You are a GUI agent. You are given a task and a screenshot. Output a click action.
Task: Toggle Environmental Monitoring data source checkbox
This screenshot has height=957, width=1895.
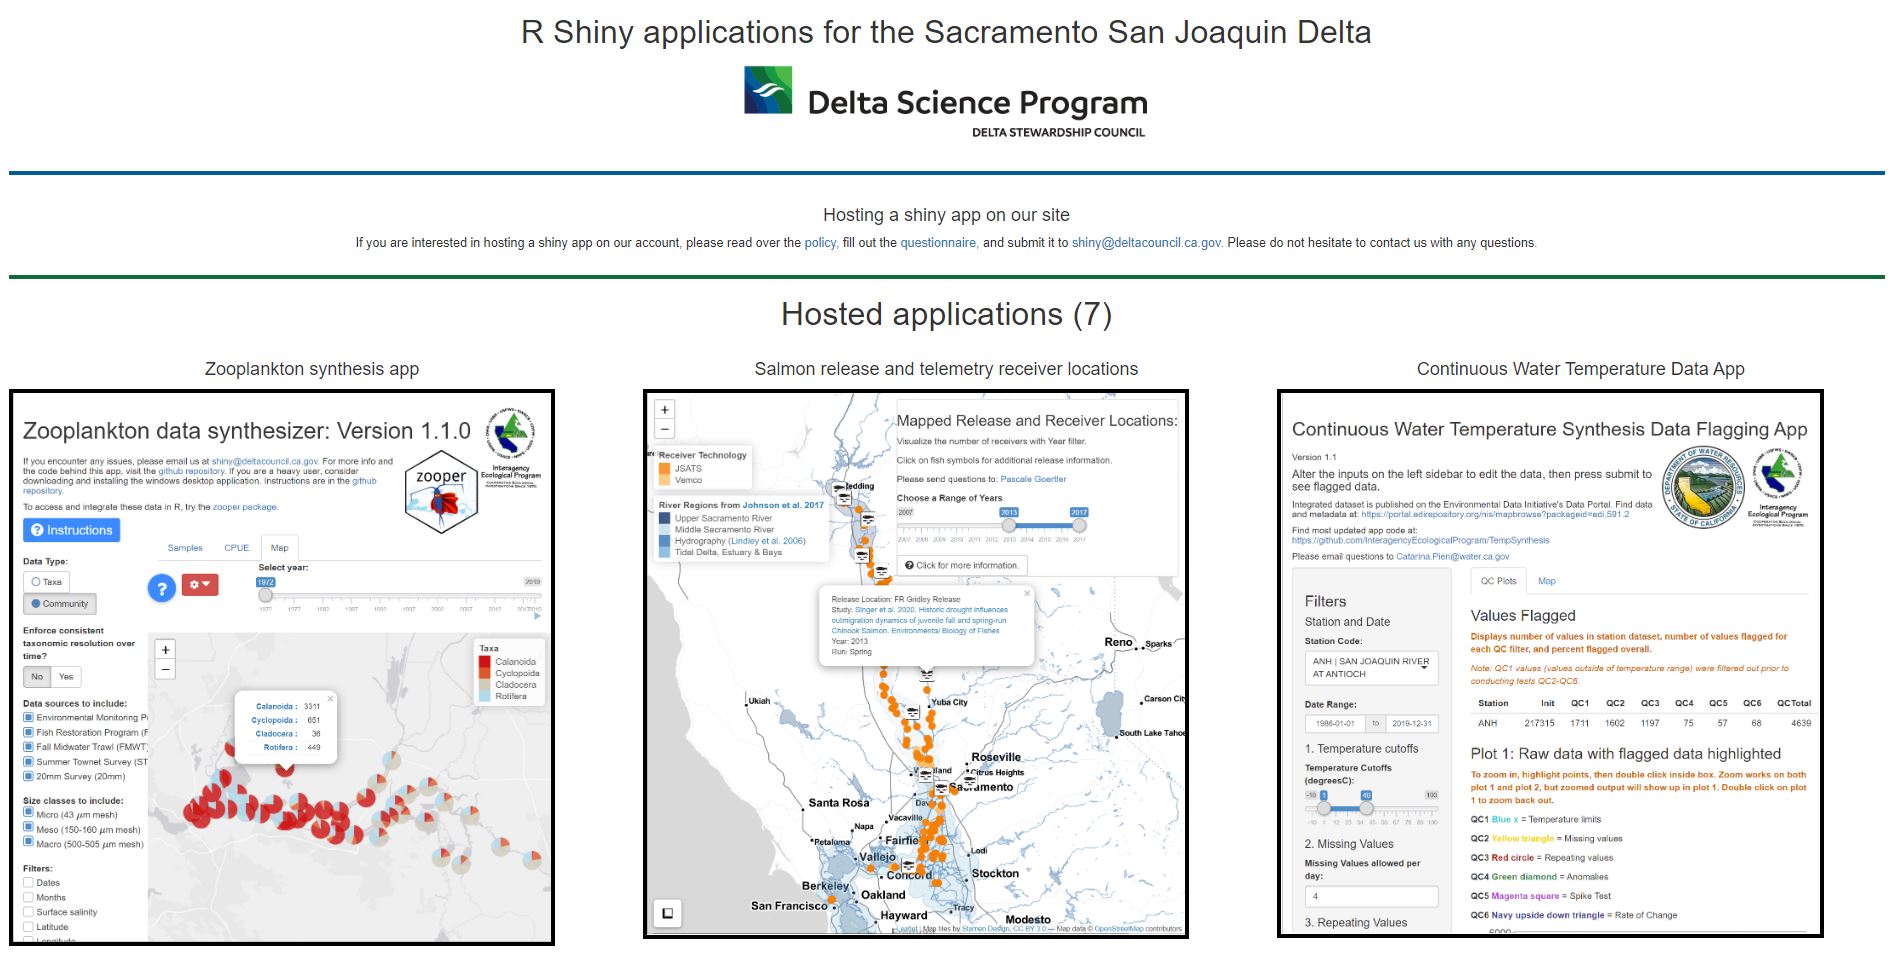point(29,717)
